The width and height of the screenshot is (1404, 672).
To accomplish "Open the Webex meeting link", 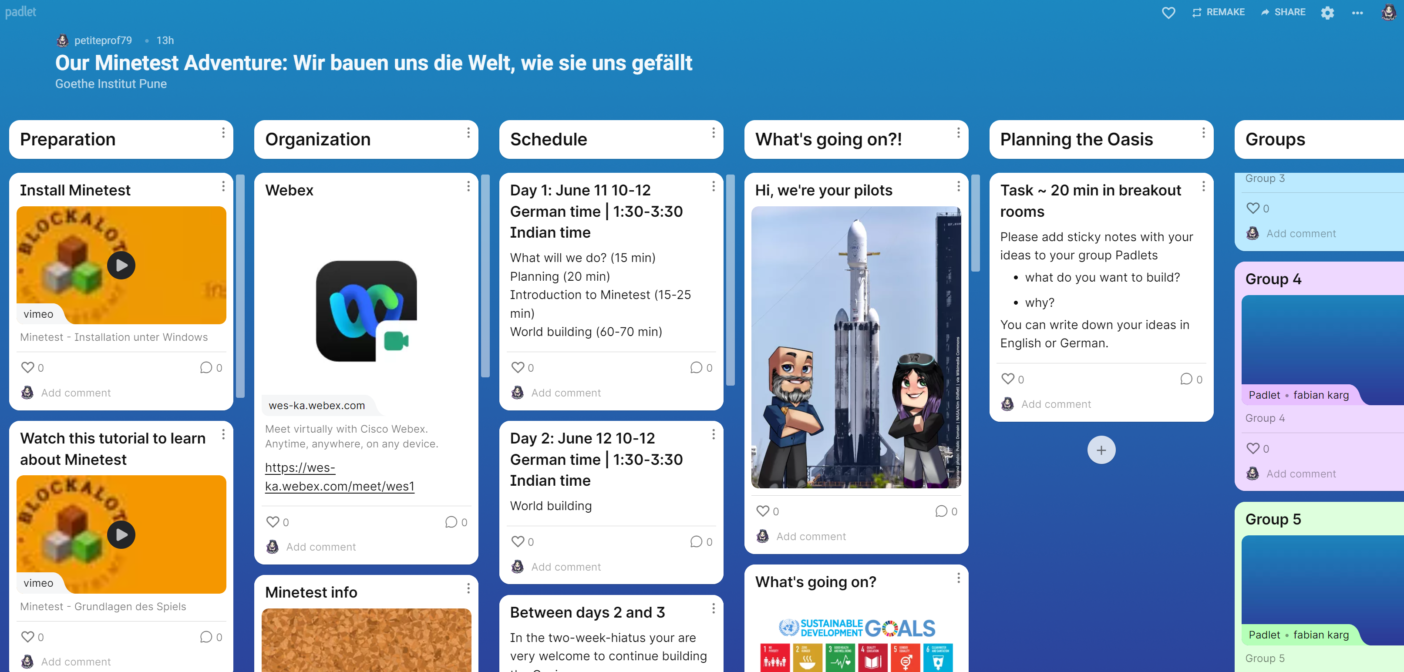I will point(339,477).
